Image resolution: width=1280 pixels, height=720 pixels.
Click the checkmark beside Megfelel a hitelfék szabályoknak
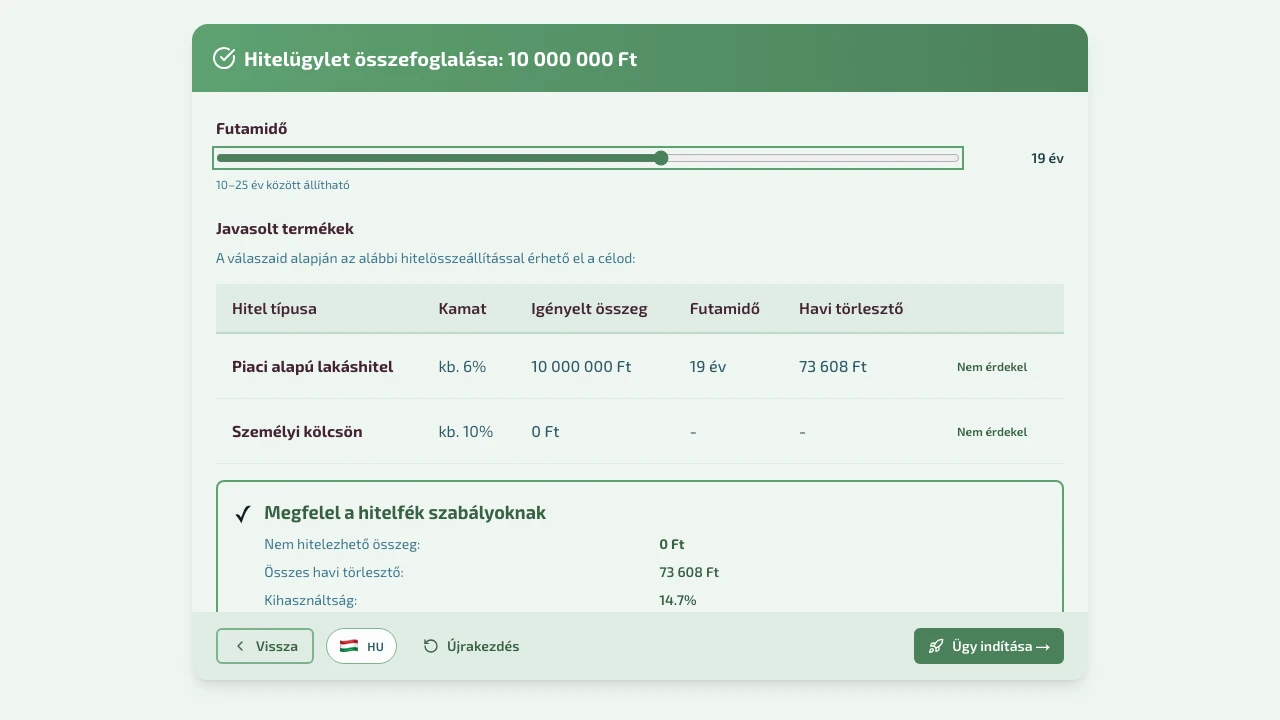(242, 514)
